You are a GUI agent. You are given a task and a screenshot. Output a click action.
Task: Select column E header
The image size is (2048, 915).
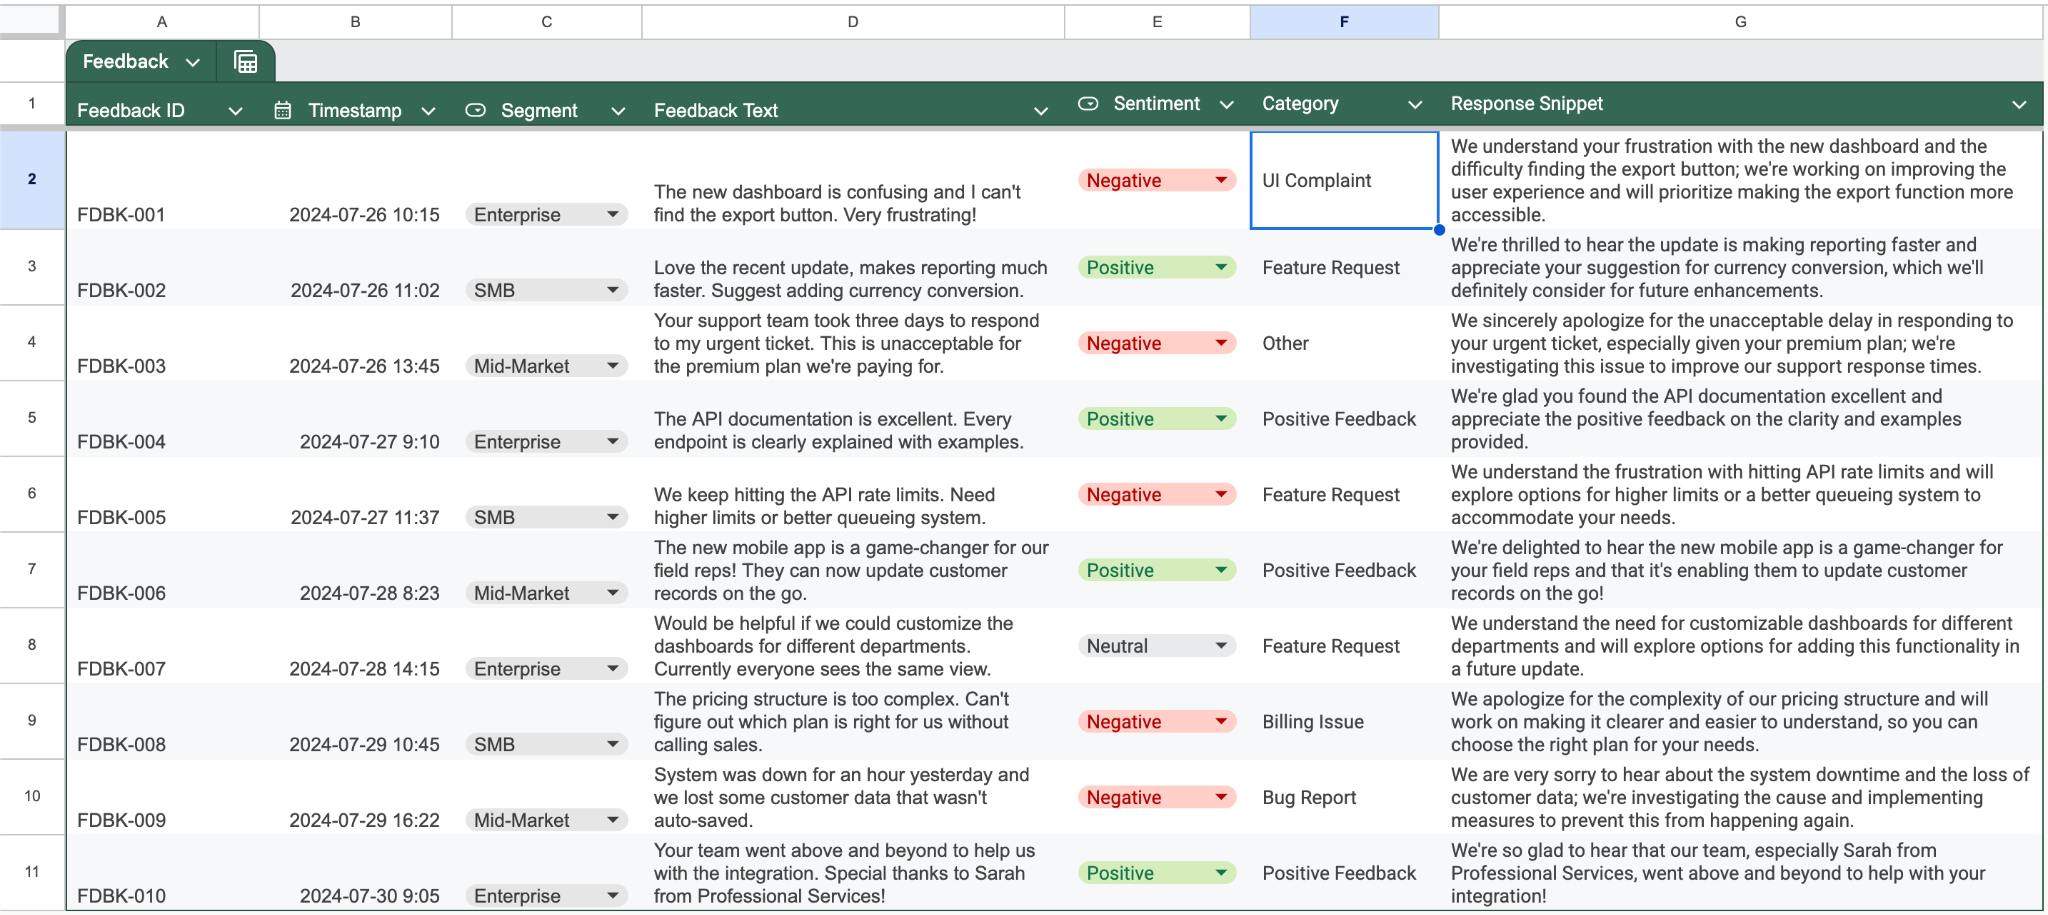(1157, 22)
